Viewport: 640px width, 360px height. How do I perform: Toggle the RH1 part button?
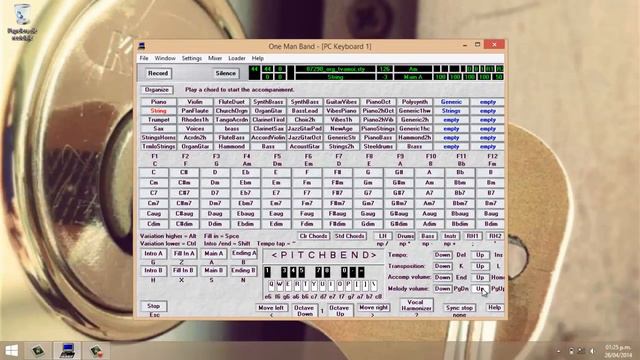pos(473,236)
